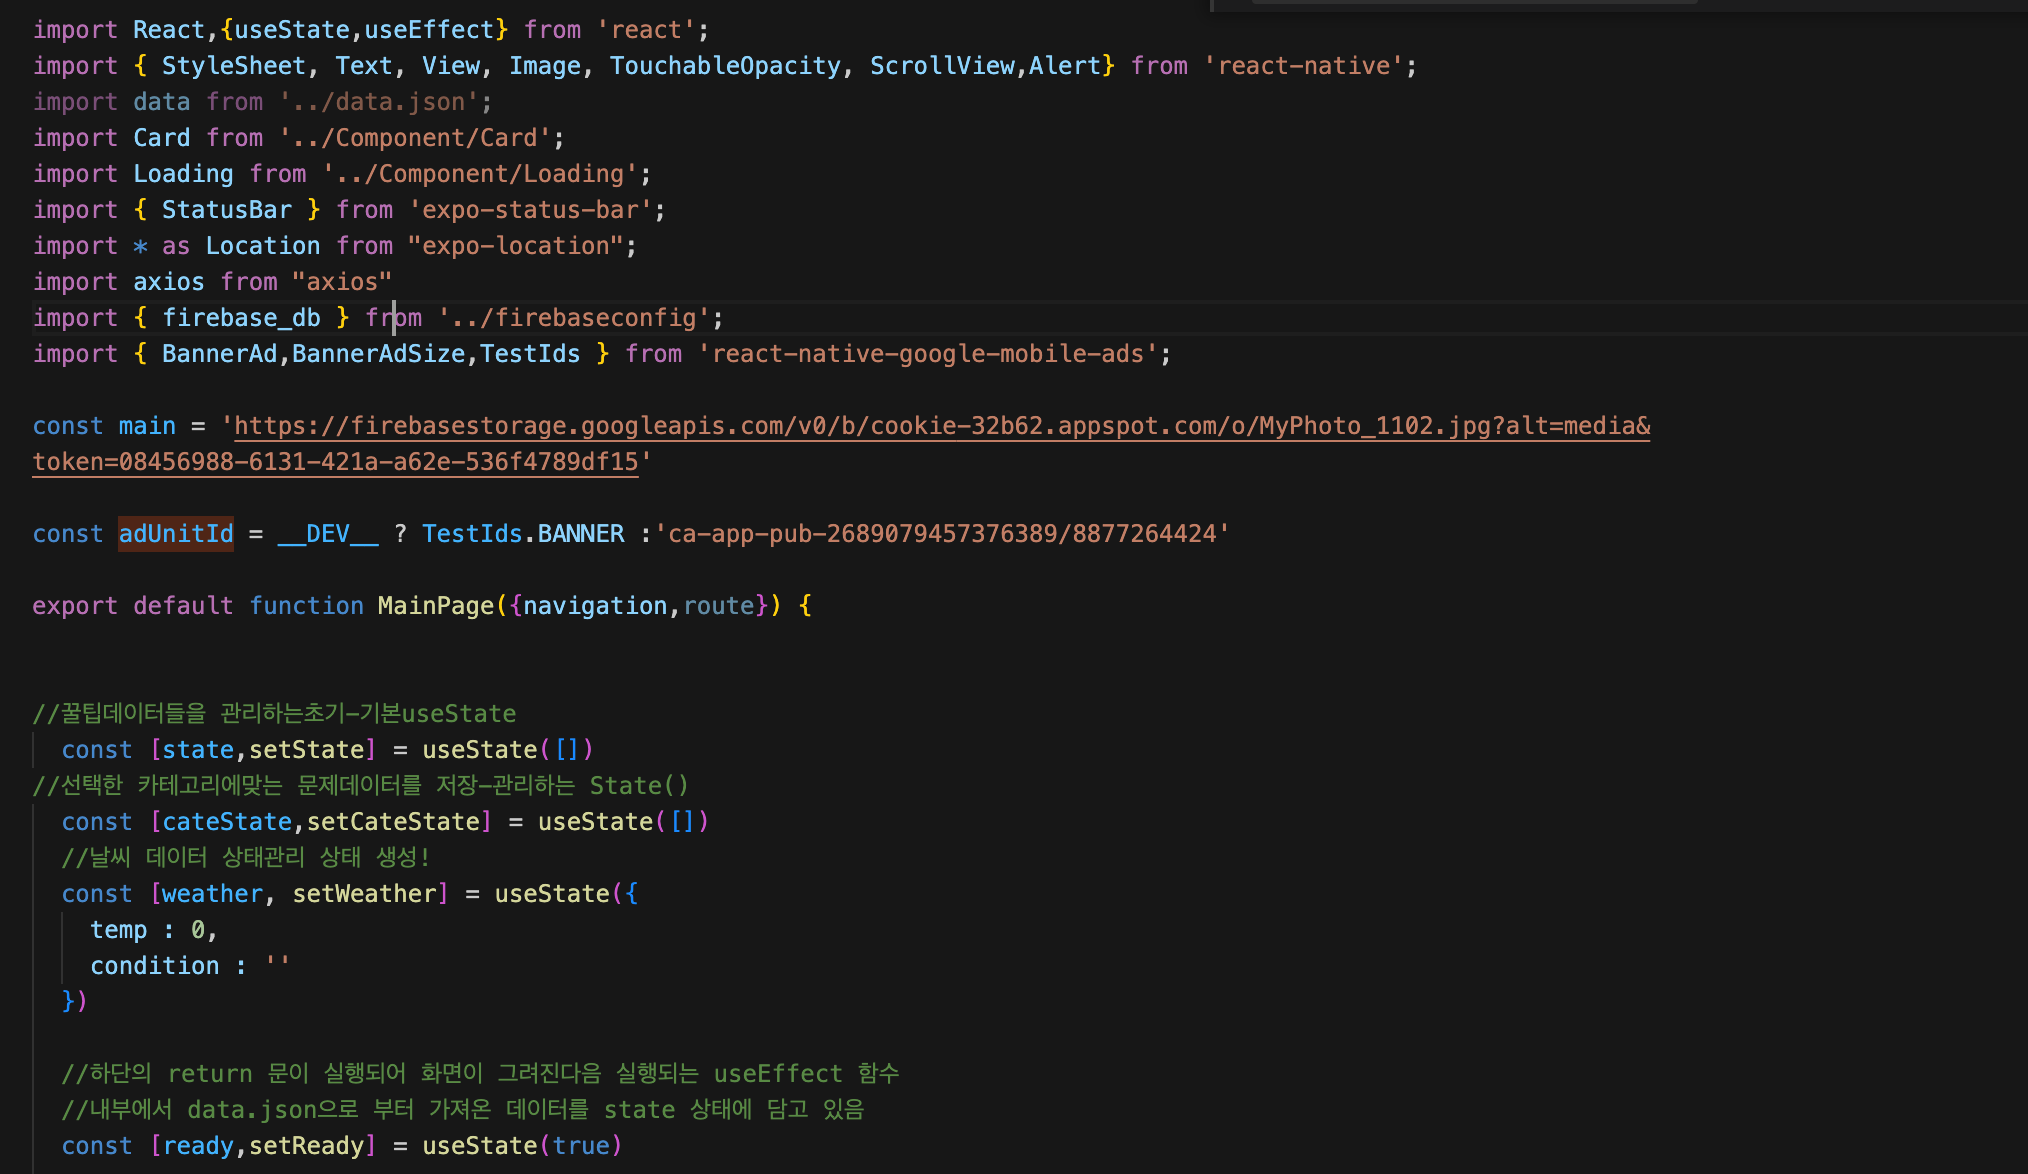The image size is (2028, 1174).
Task: Click the '//내부에서 data.json으로 부터' comment line
Action: (x=463, y=1110)
